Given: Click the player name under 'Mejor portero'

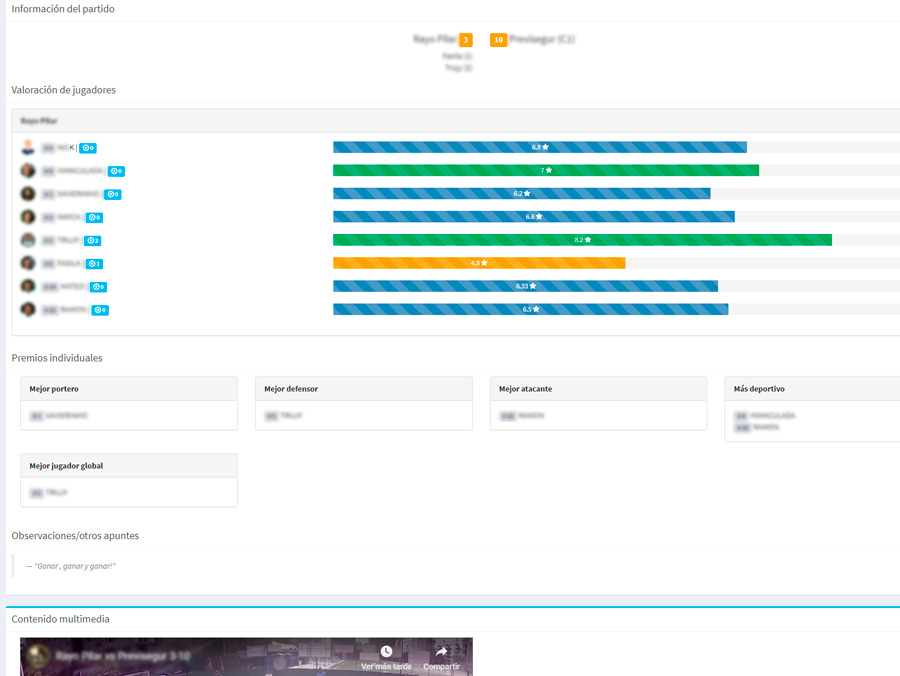Looking at the screenshot, I should 67,415.
